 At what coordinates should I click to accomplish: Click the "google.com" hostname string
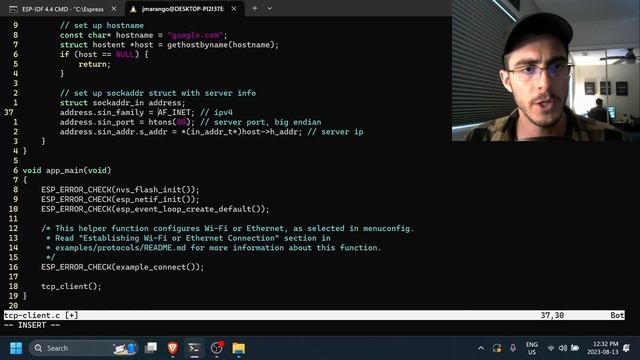pyautogui.click(x=195, y=35)
